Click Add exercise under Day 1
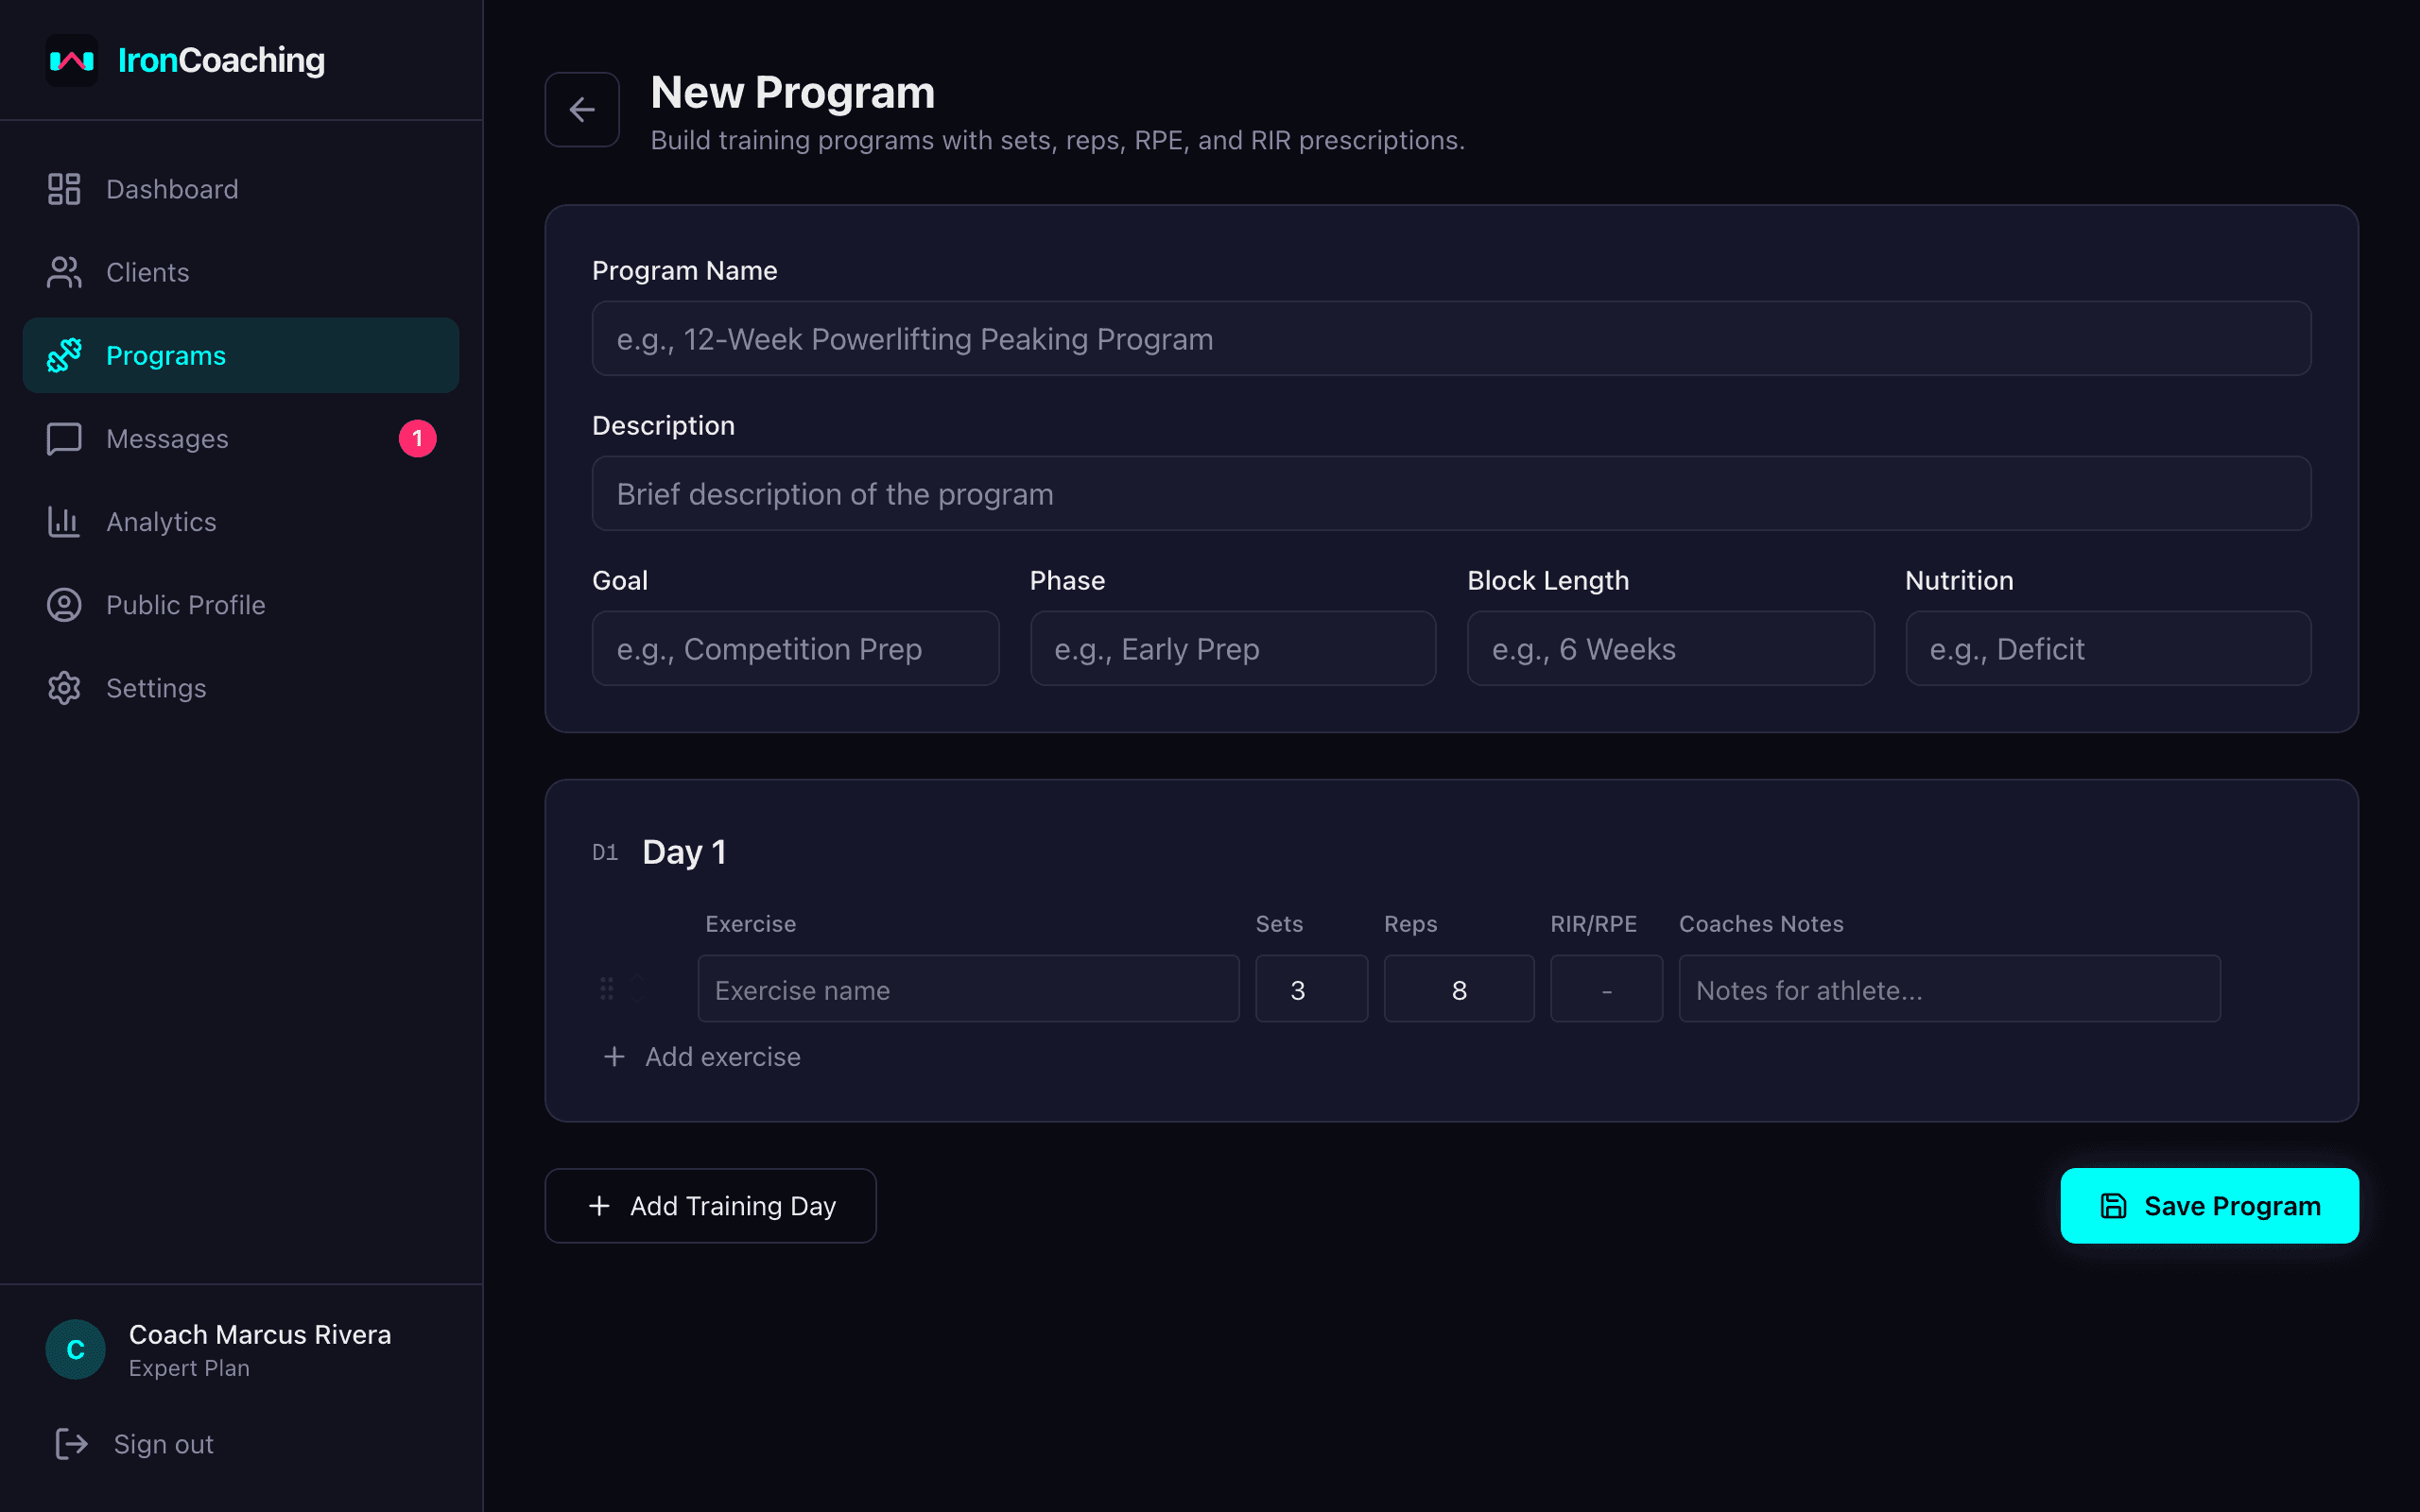The height and width of the screenshot is (1512, 2420). (702, 1057)
